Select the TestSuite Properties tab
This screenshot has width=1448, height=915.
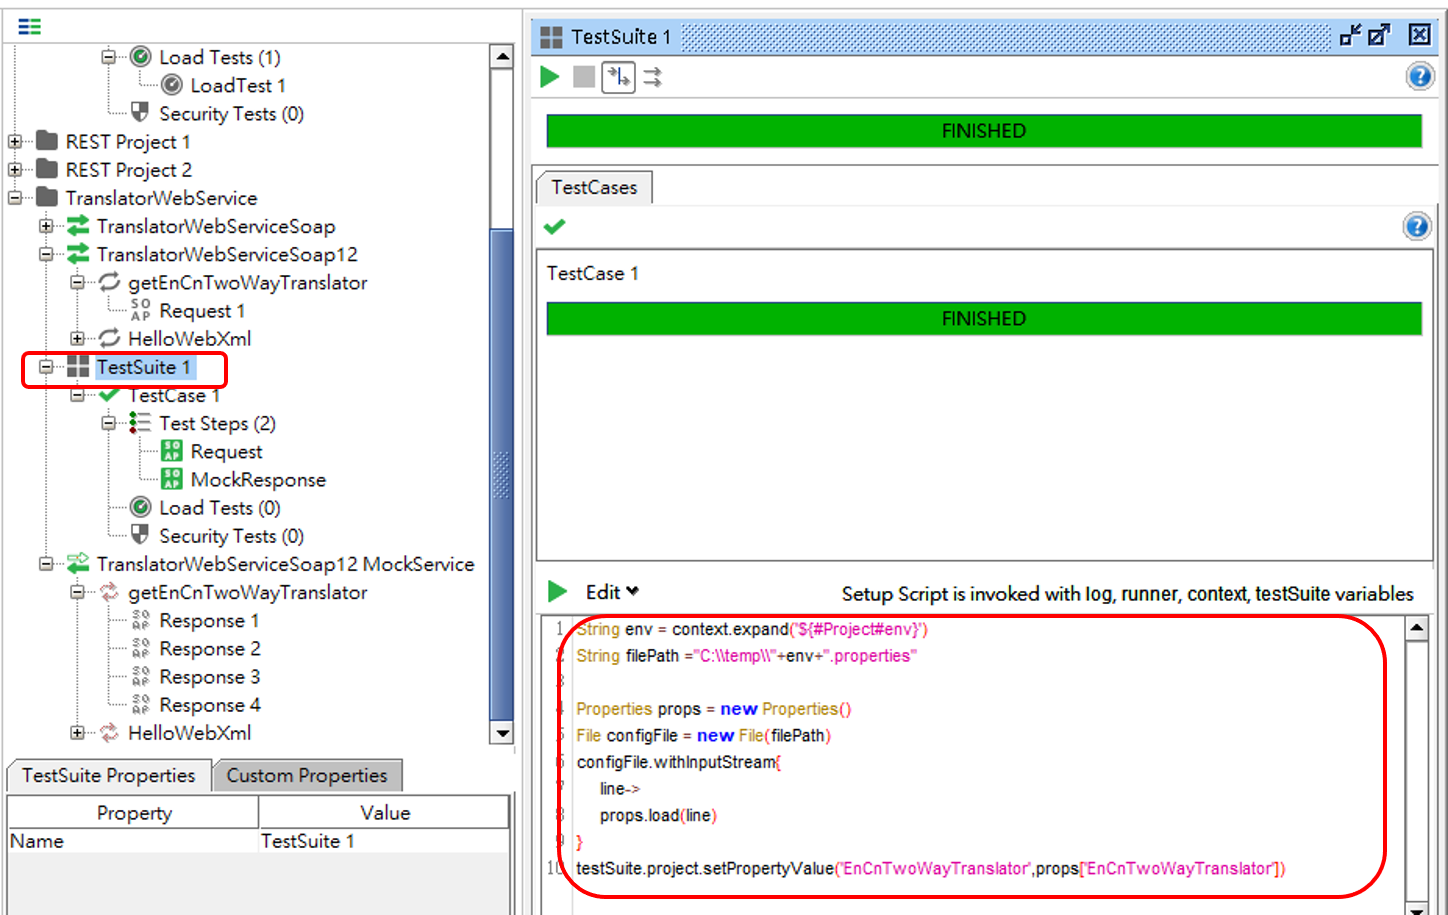coord(108,776)
